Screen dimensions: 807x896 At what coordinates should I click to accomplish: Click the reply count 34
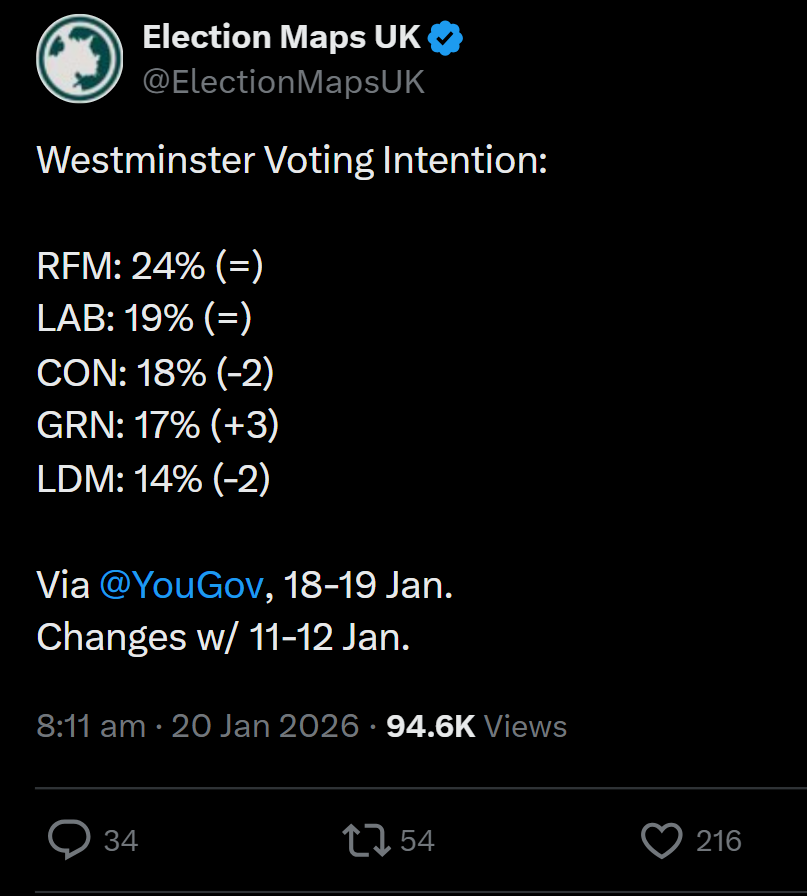coord(121,841)
